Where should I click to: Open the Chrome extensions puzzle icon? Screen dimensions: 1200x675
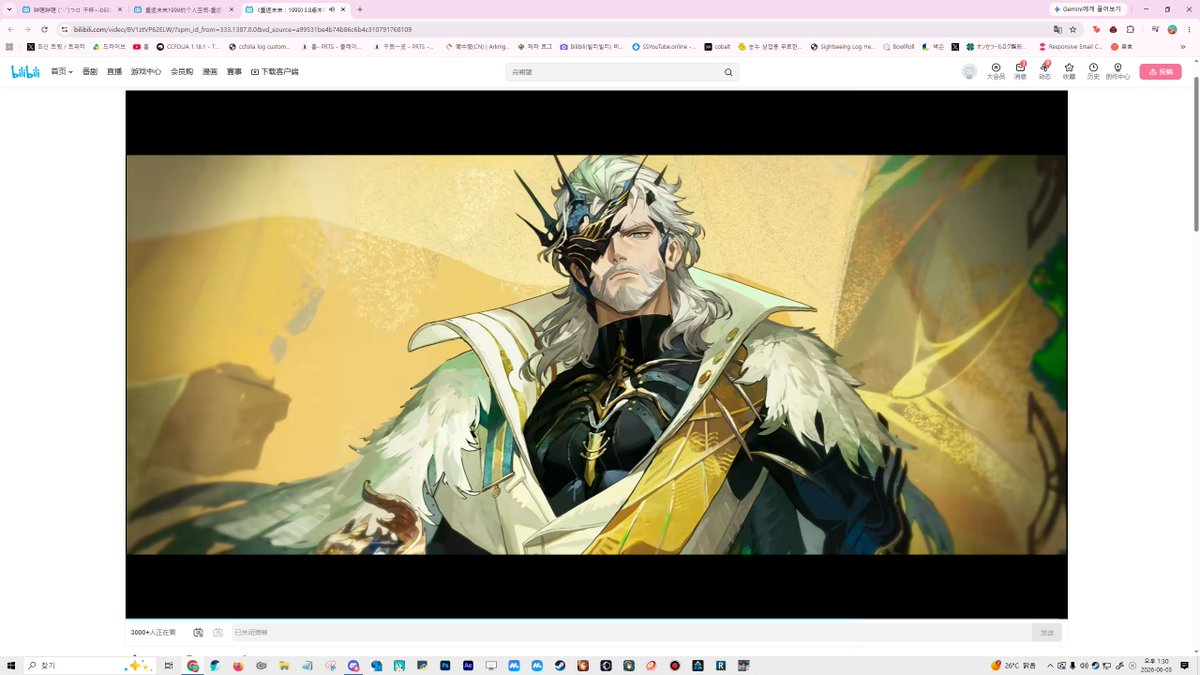point(1130,29)
